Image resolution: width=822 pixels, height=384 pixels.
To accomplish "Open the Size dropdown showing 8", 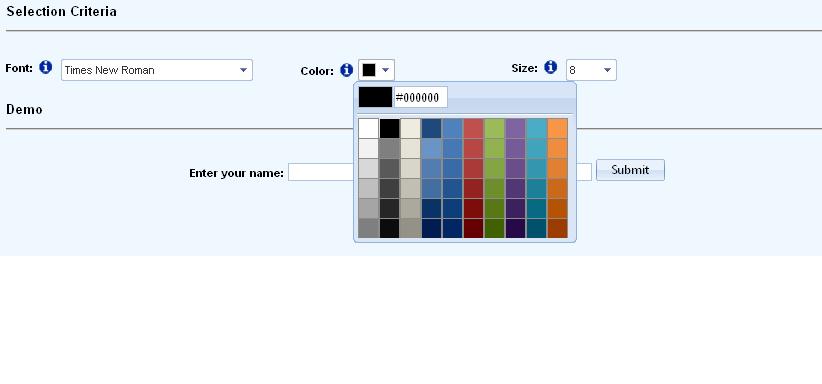I will click(591, 70).
